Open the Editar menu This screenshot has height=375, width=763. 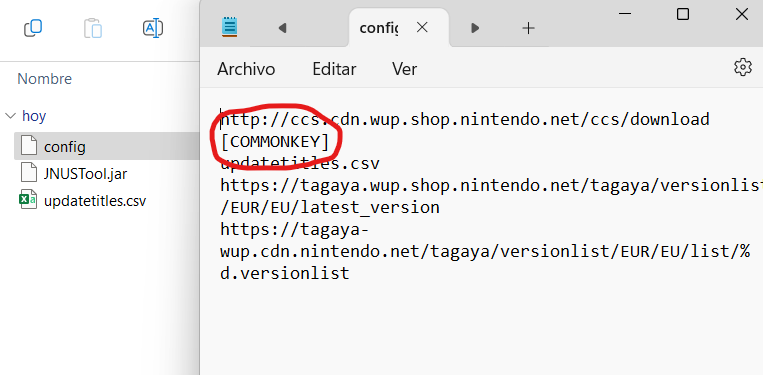(334, 69)
